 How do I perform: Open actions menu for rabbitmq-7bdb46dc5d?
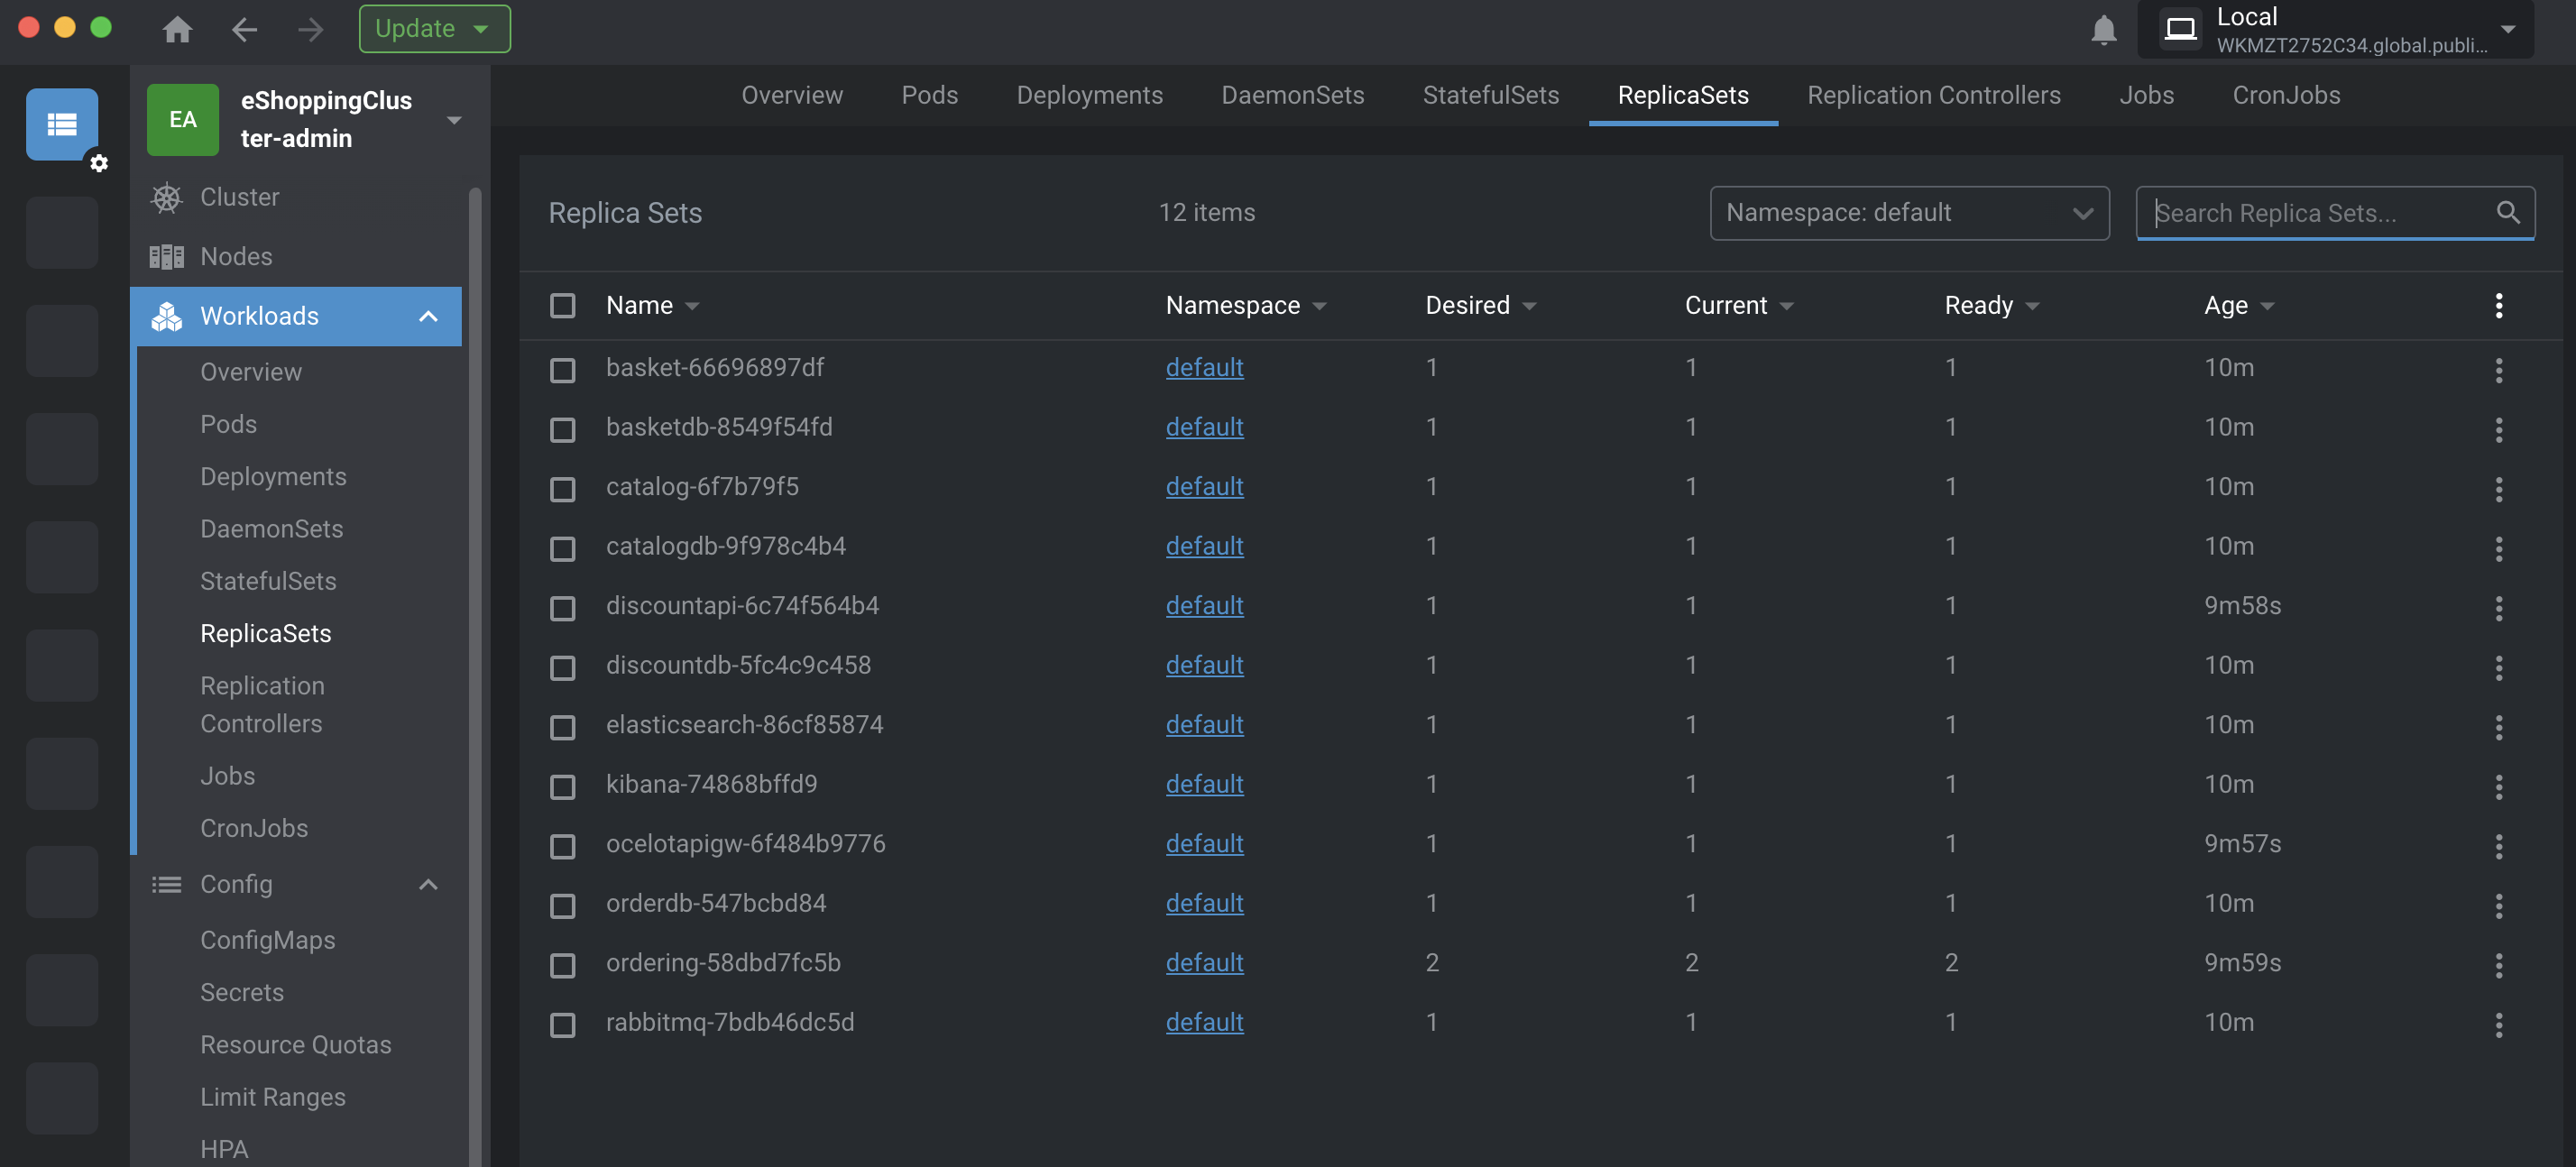[x=2498, y=1025]
